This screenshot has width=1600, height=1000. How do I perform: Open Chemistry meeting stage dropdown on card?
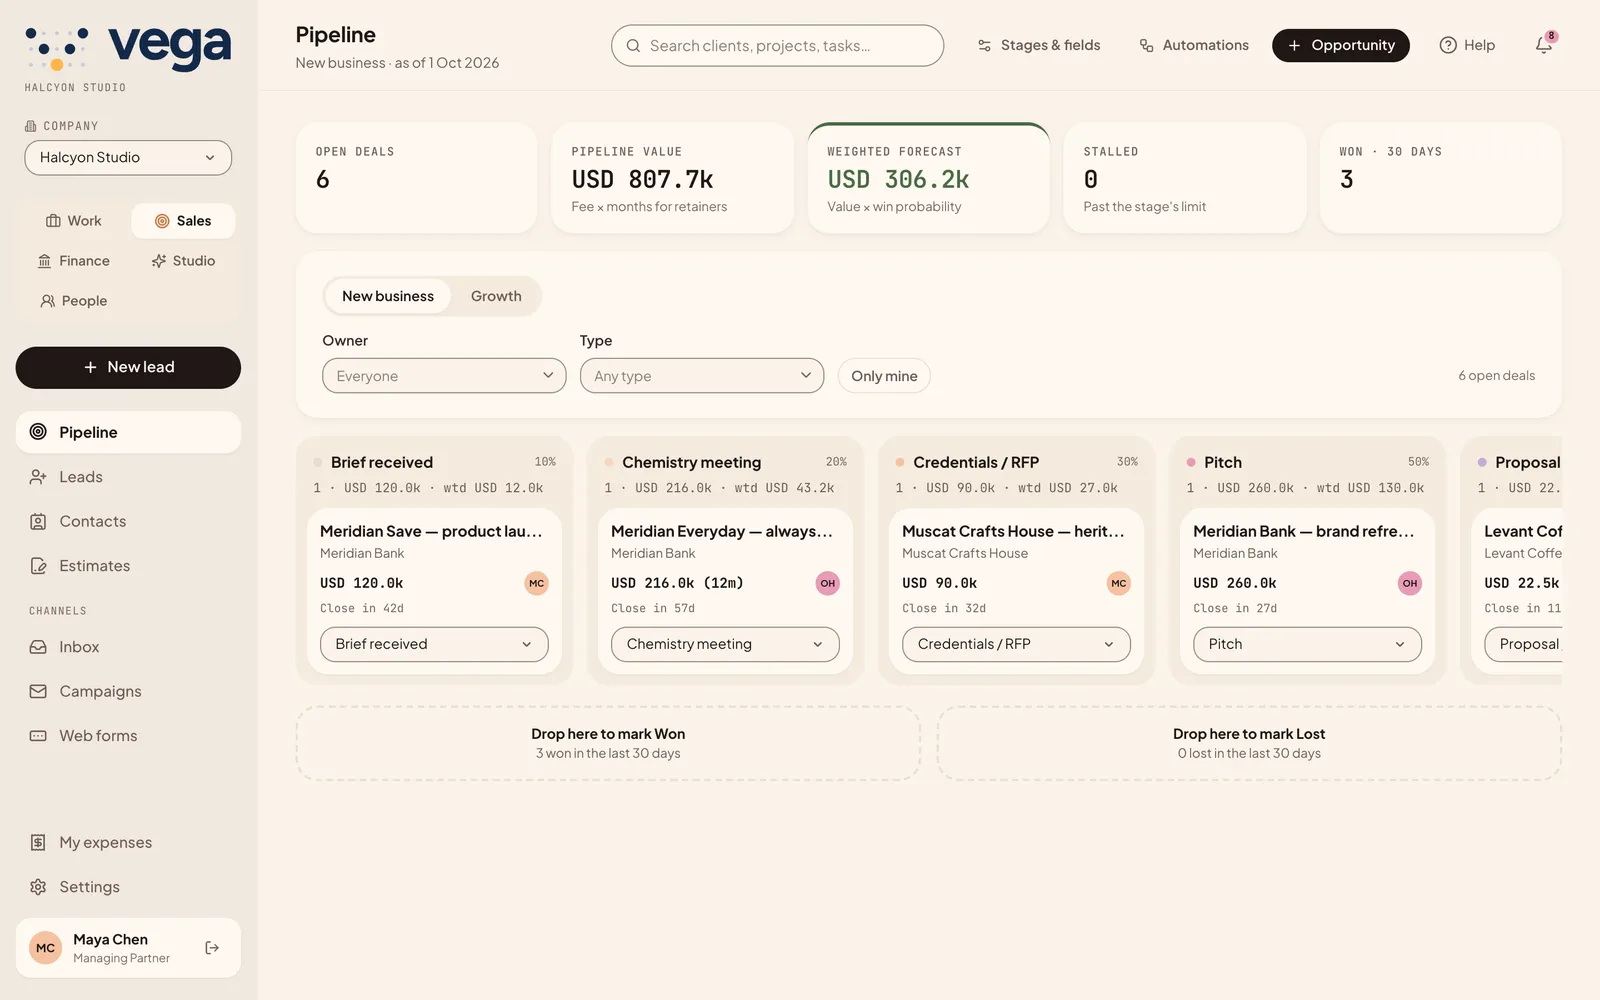pyautogui.click(x=725, y=644)
